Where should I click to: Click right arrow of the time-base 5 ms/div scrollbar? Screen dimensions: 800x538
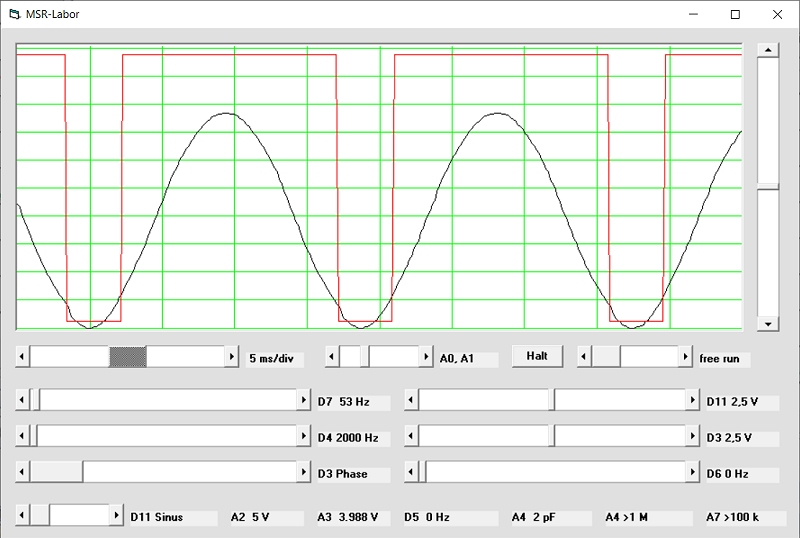232,357
